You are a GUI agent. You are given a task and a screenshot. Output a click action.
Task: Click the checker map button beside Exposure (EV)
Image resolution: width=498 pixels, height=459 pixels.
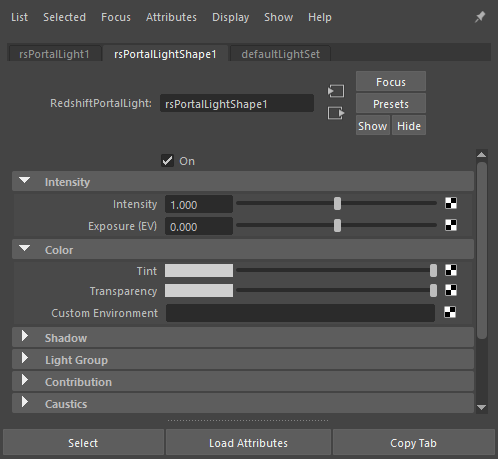451,225
